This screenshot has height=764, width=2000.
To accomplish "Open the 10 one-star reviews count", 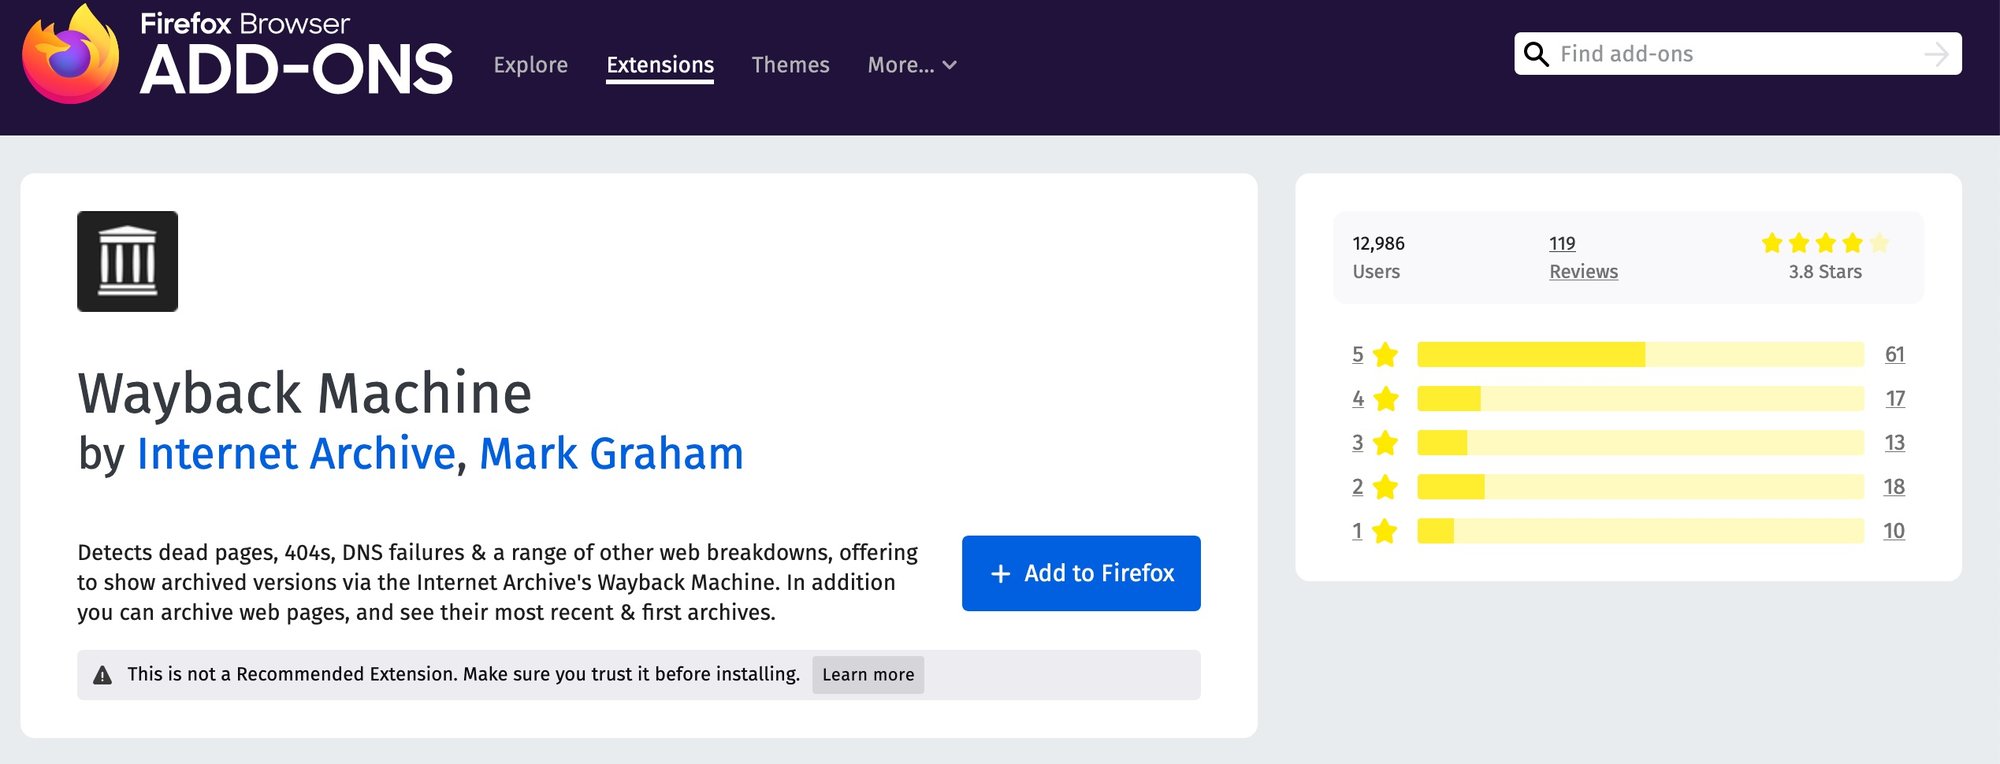I will [1894, 531].
